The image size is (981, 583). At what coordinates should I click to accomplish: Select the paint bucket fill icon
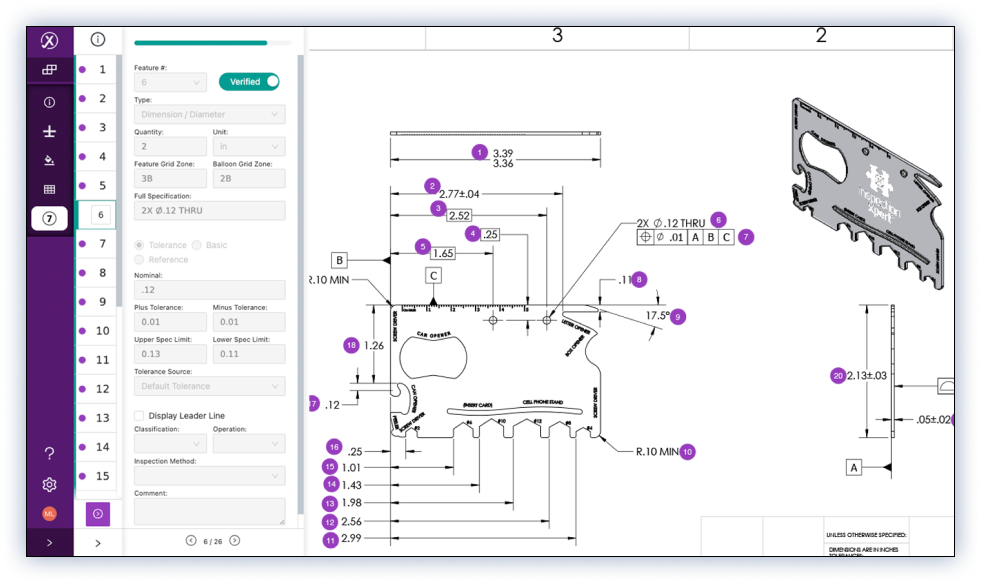49,160
